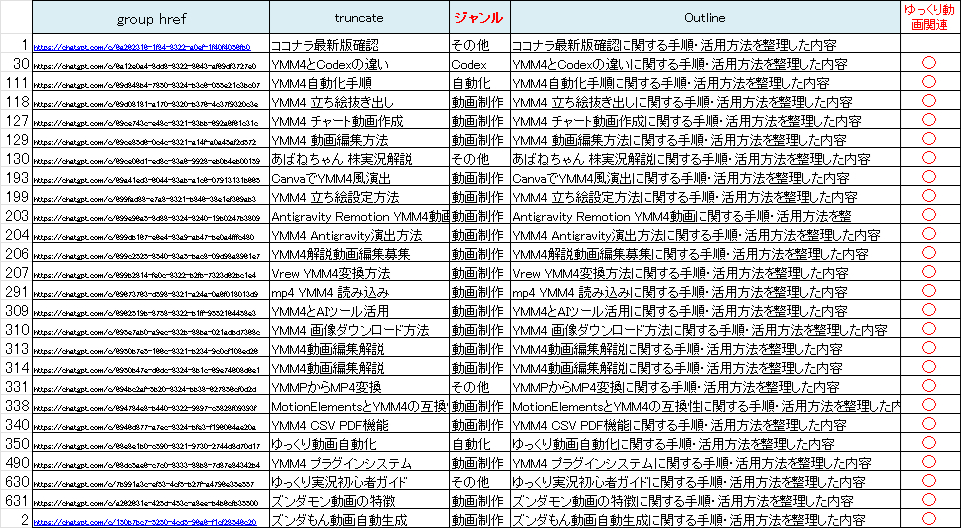This screenshot has height=528, width=961.
Task: Select cell 'YMM4 動画編集方法' in truncate column
Action: (359, 139)
